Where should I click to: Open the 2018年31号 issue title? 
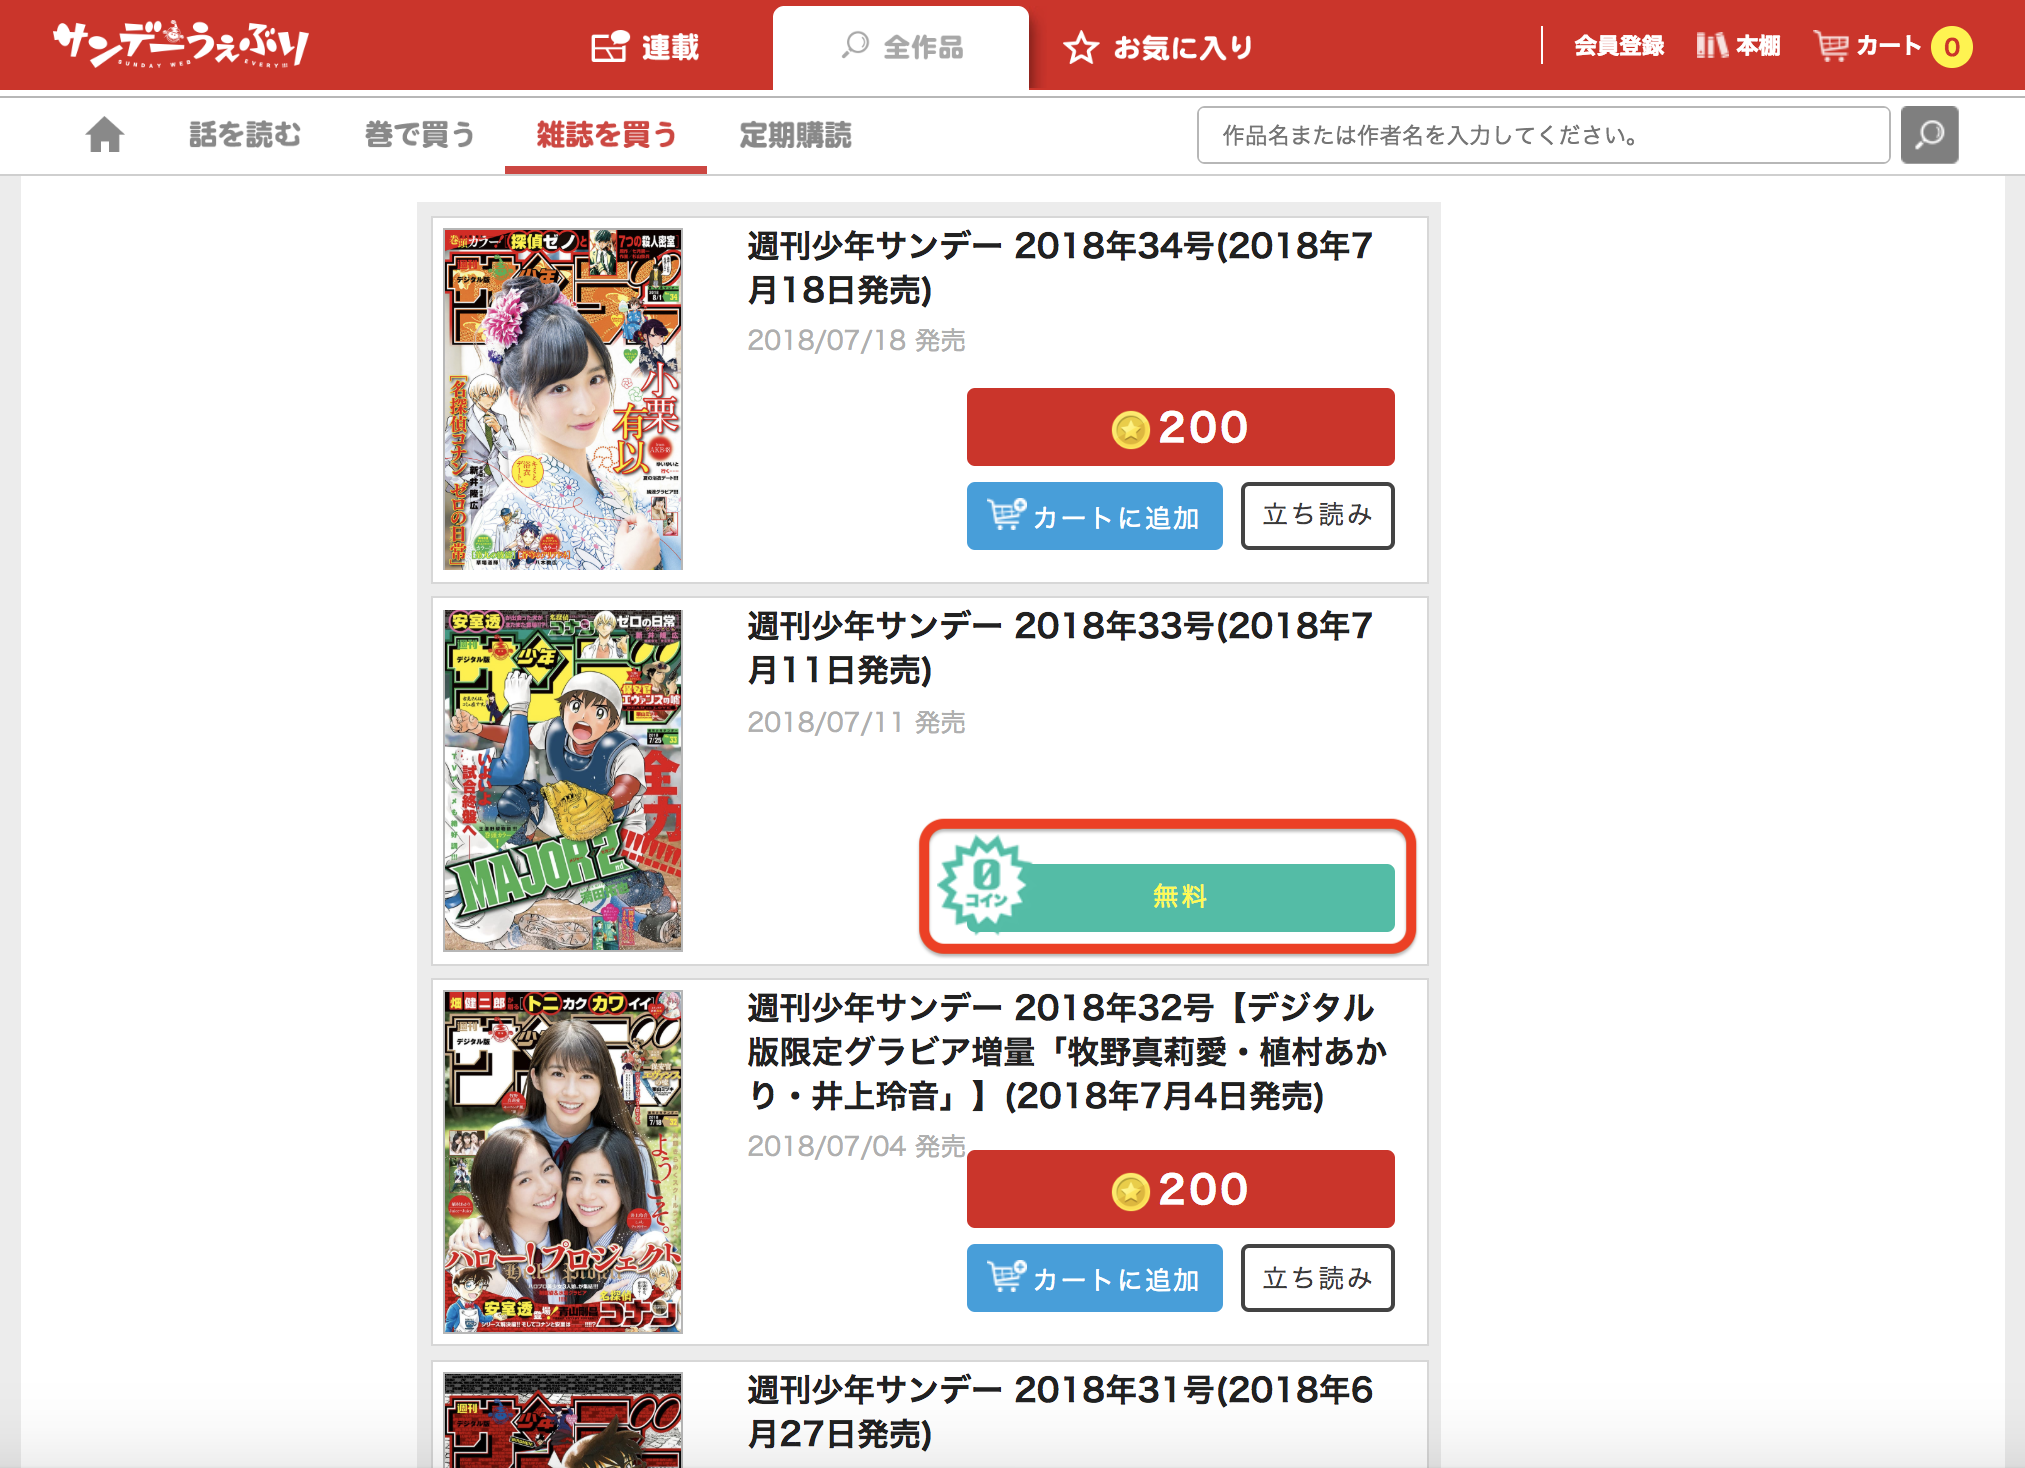(x=1060, y=1411)
